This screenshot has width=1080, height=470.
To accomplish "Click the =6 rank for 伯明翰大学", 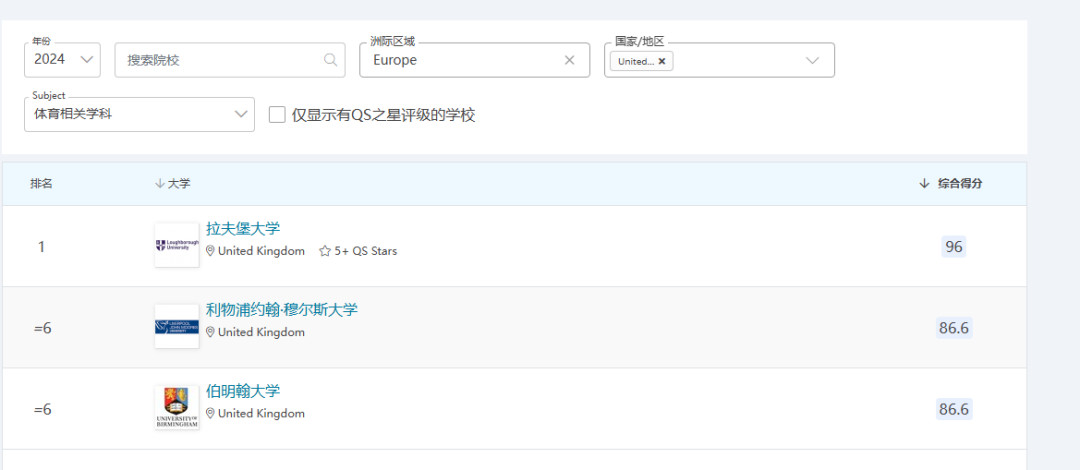I will pos(43,409).
